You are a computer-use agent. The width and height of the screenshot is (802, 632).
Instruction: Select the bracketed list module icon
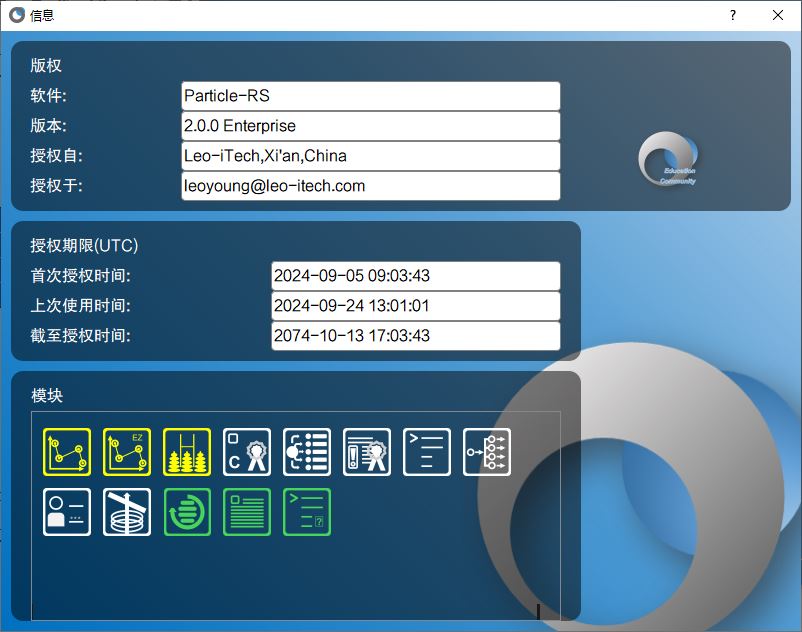tap(307, 452)
